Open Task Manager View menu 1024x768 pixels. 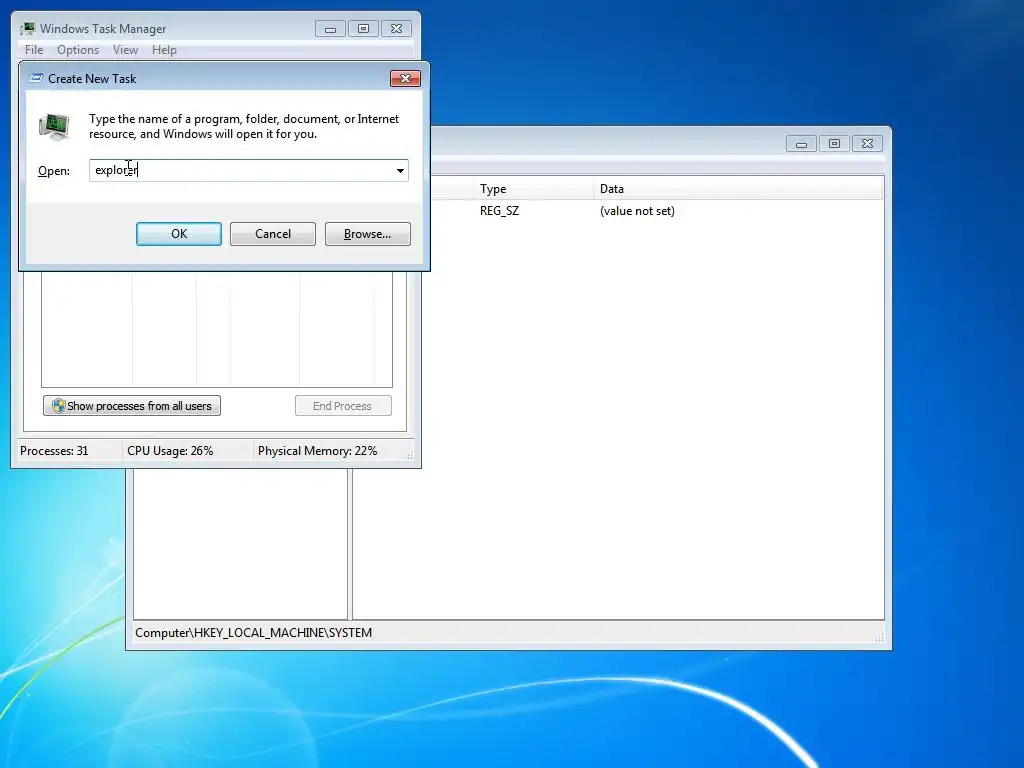[125, 50]
